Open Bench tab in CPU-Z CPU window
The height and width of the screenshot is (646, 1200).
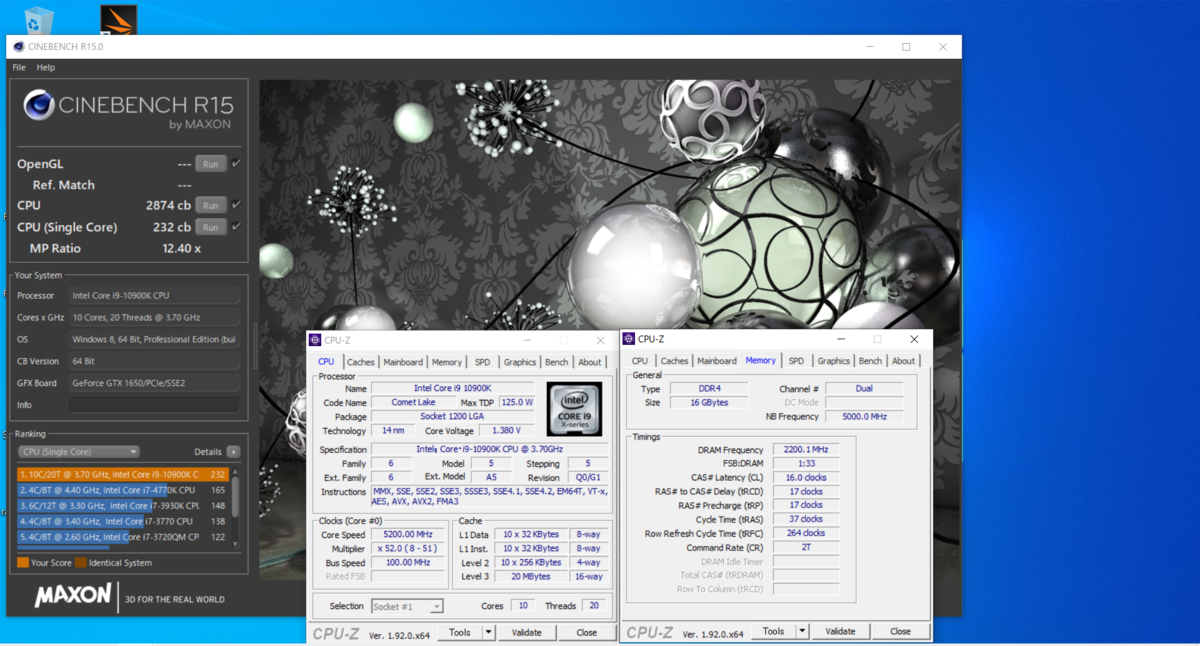(557, 362)
